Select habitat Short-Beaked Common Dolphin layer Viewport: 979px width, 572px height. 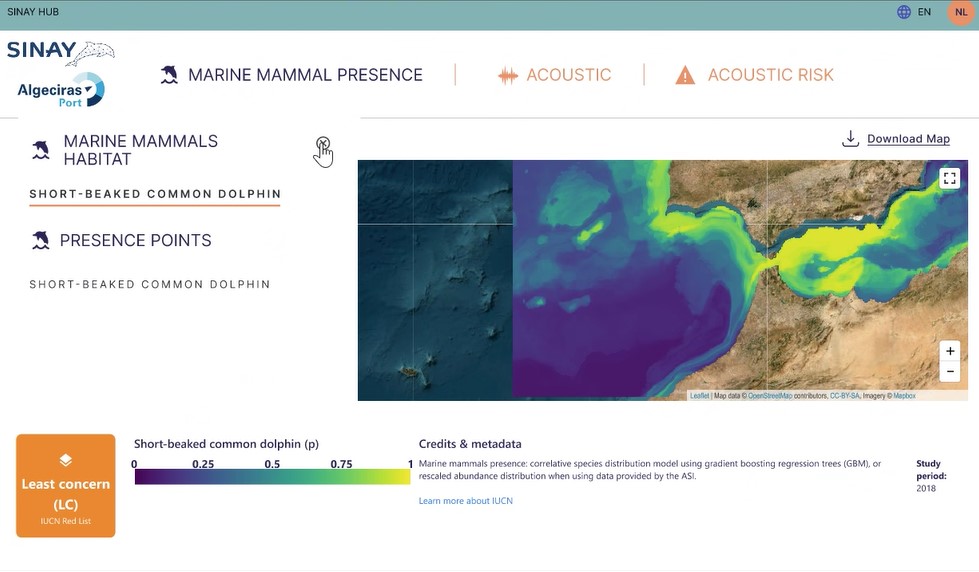tap(155, 194)
